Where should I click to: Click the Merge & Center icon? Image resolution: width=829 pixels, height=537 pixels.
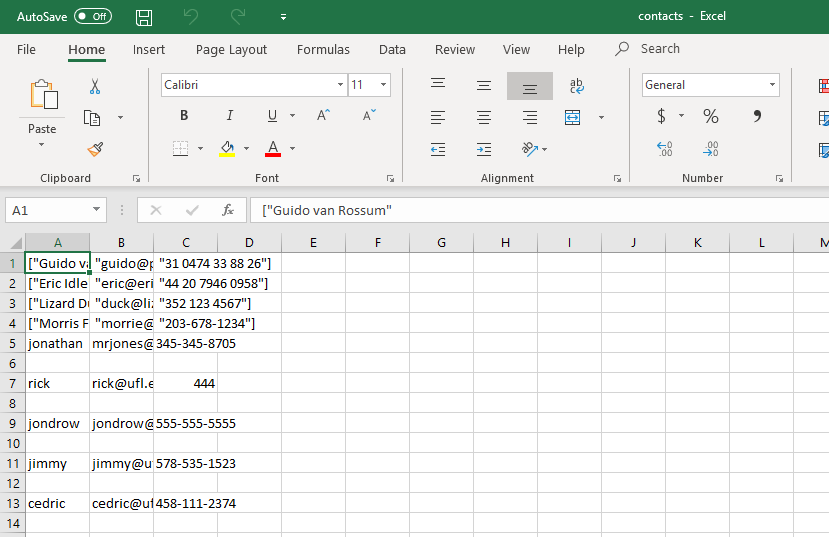pyautogui.click(x=573, y=117)
